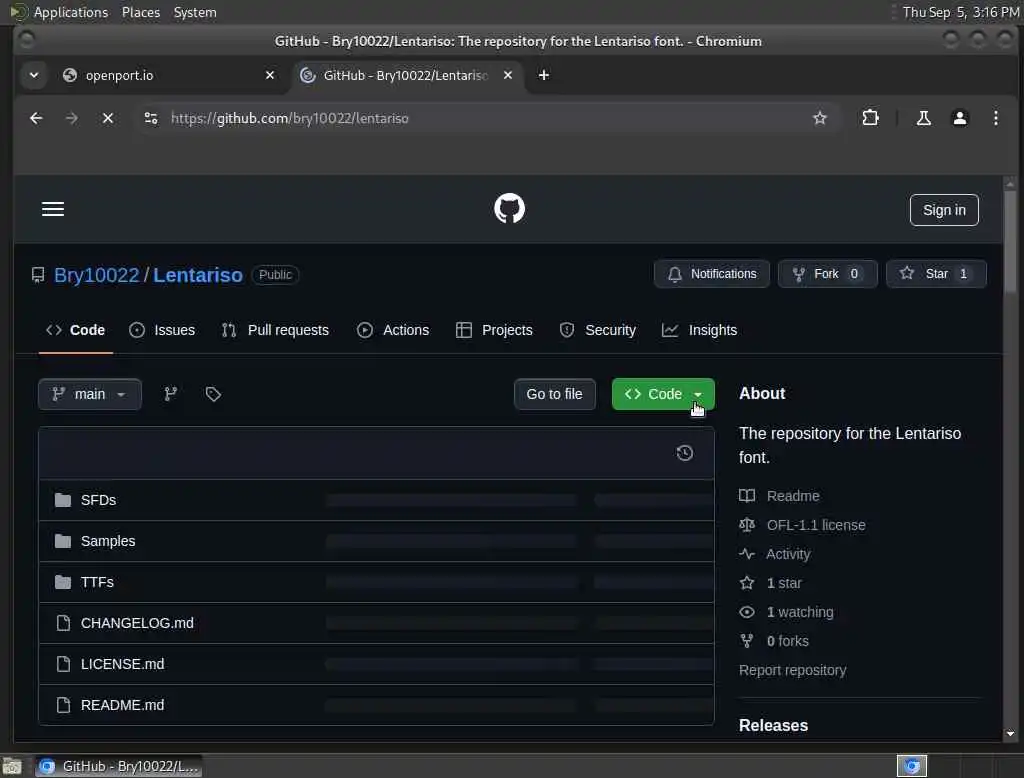The image size is (1024, 778).
Task: View site information icon in address bar
Action: [151, 118]
